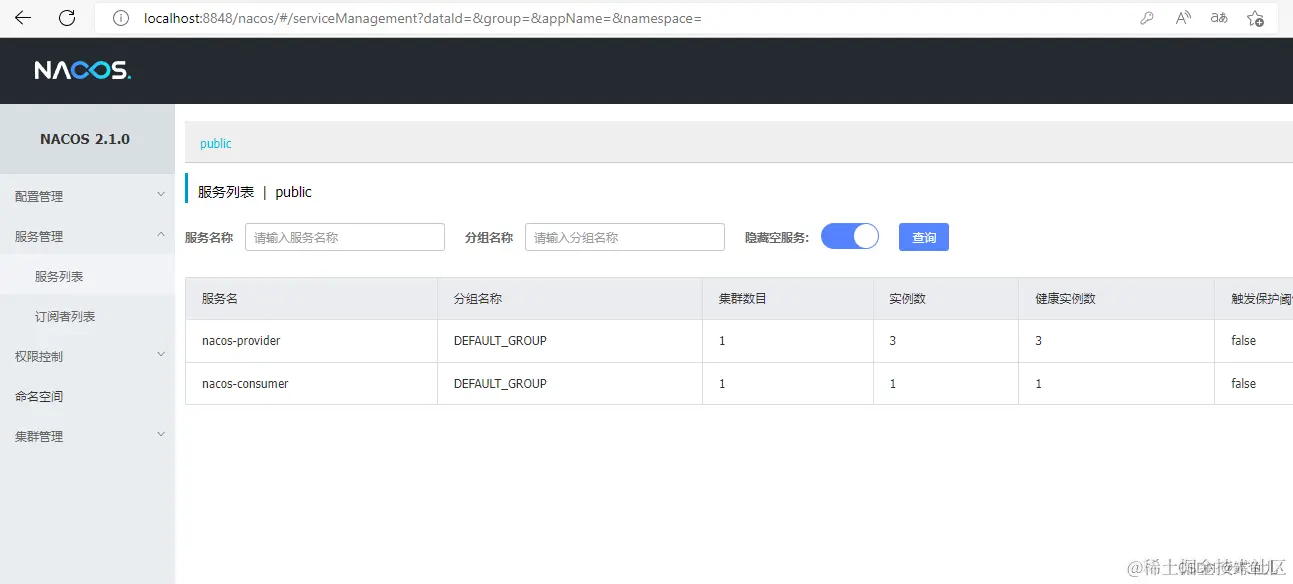Click the 健康实例数 column header
The width and height of the screenshot is (1293, 584).
point(1065,299)
